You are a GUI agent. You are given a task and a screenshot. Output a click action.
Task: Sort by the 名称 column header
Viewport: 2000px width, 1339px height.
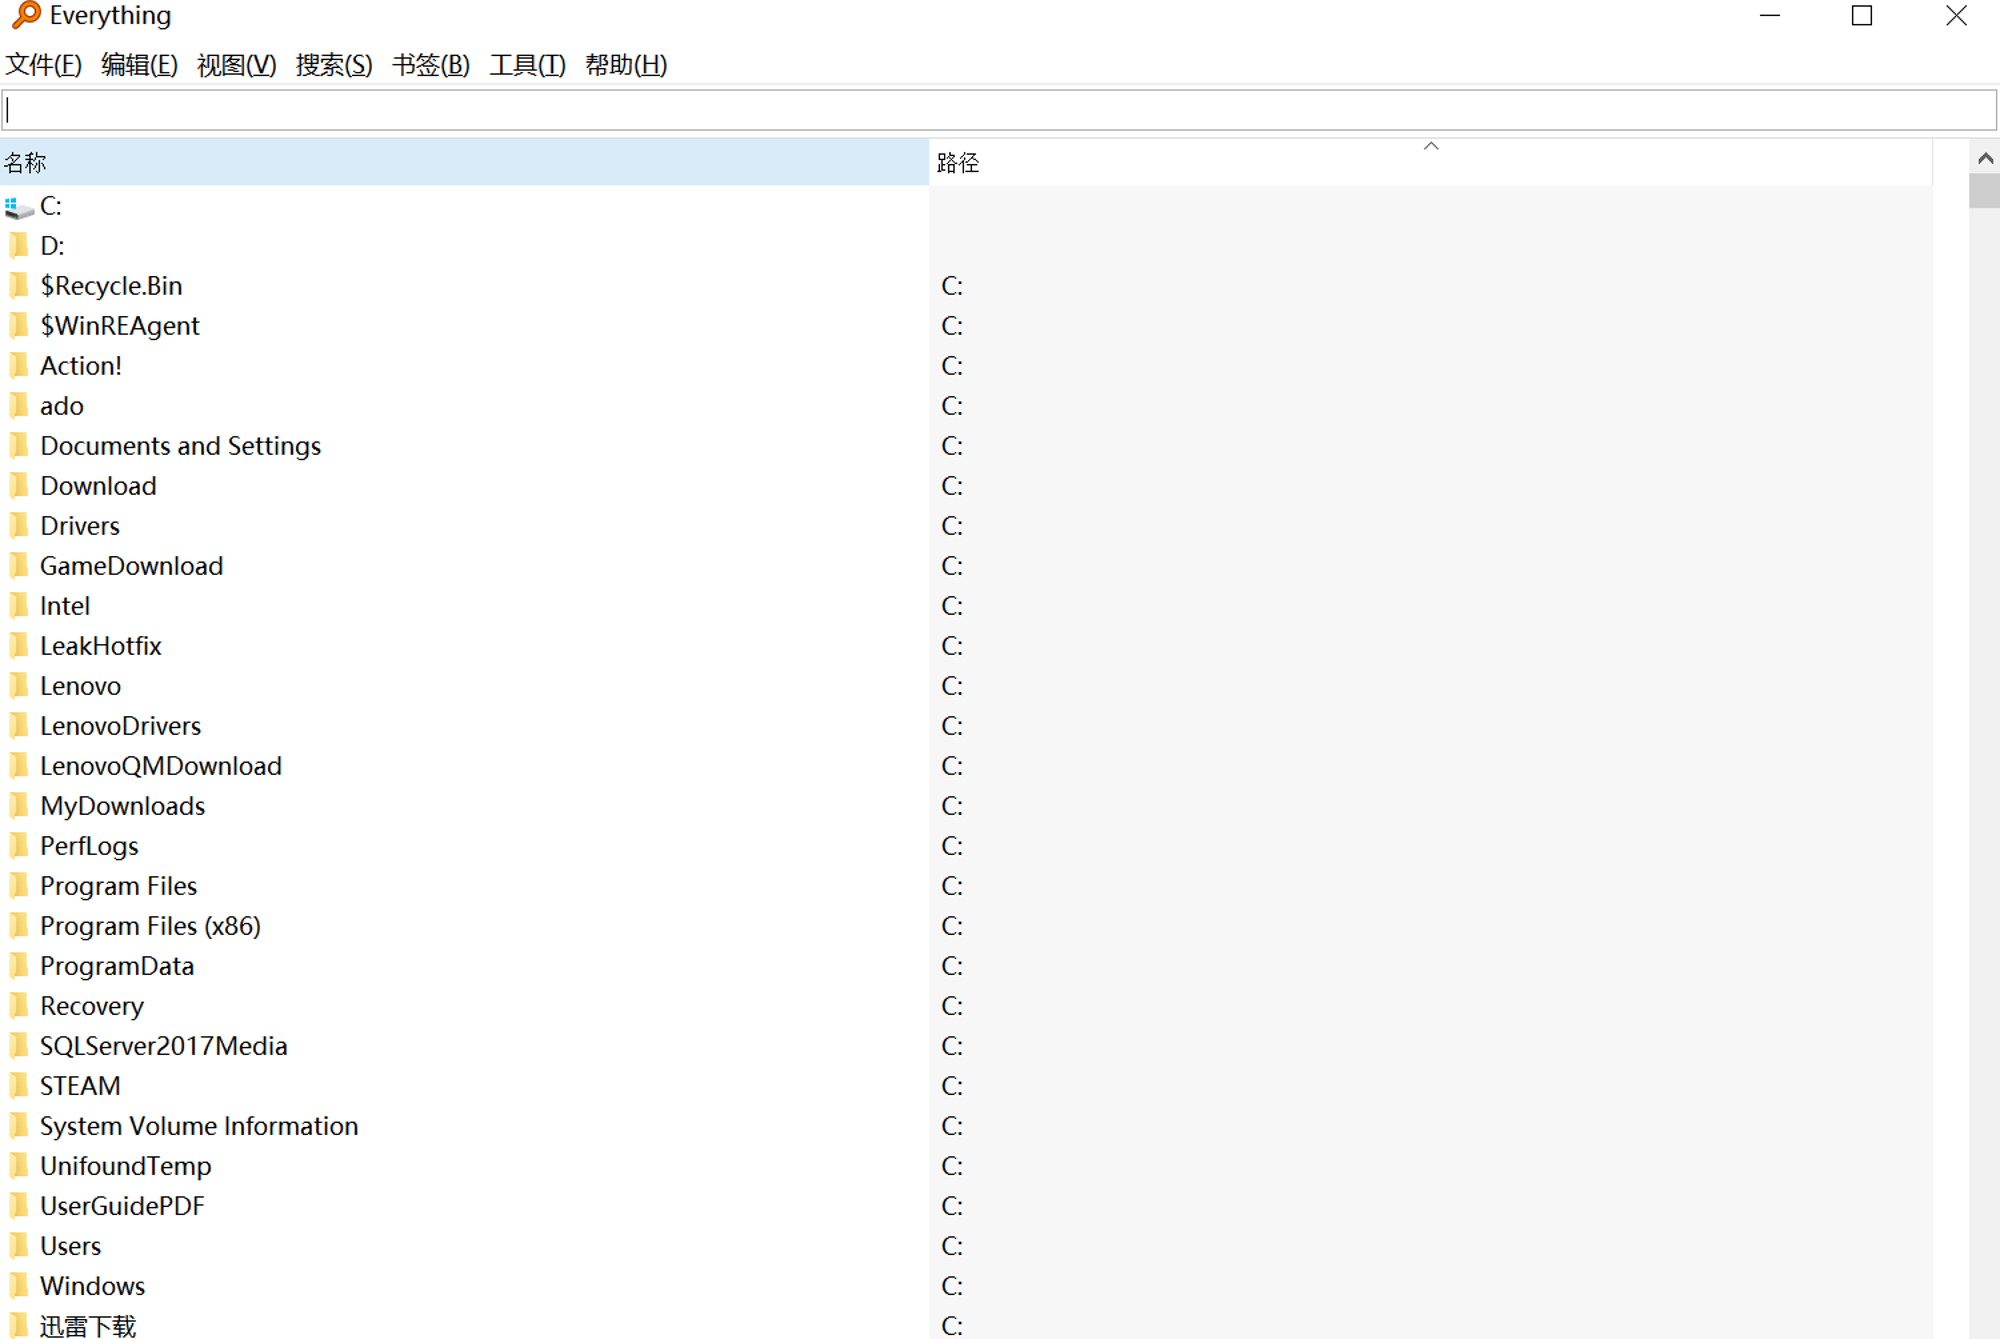coord(464,162)
